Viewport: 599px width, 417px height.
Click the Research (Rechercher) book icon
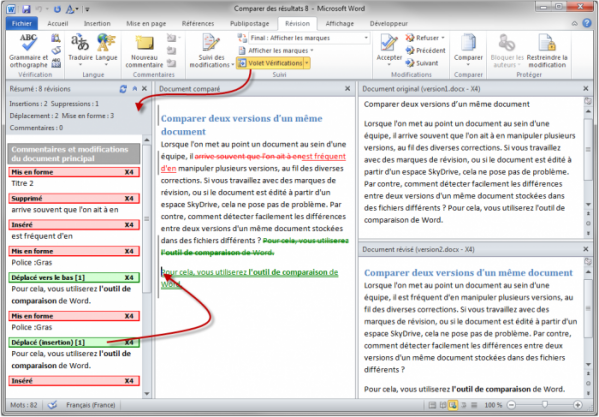[56, 38]
